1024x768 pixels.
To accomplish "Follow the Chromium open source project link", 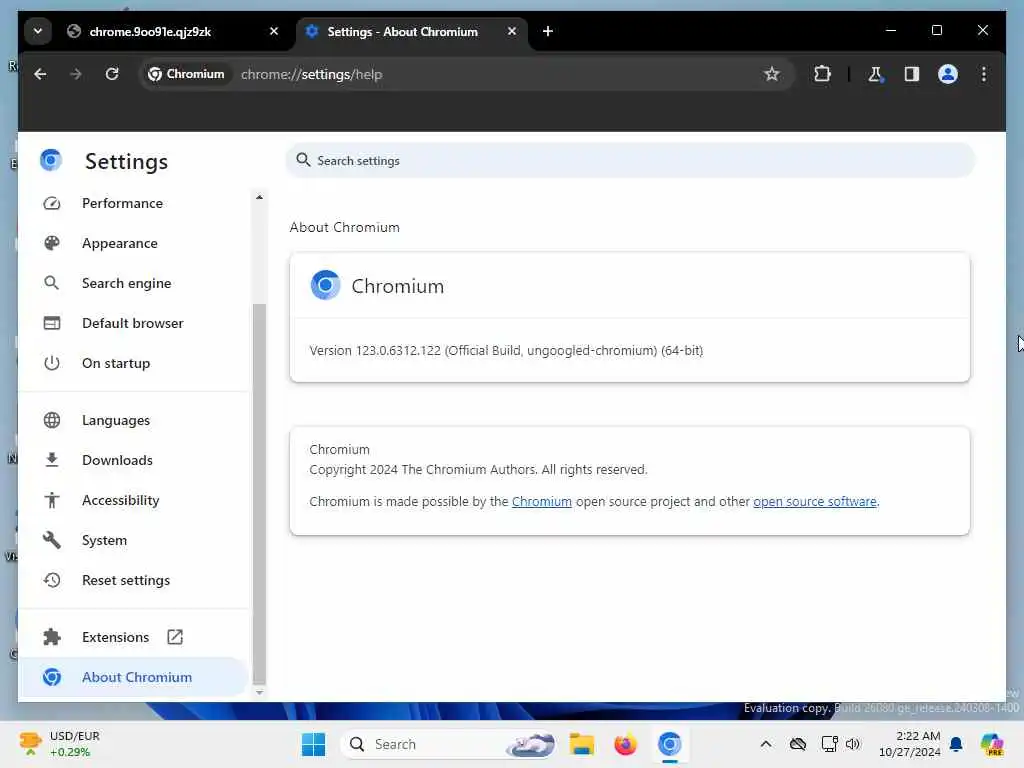I will 541,502.
